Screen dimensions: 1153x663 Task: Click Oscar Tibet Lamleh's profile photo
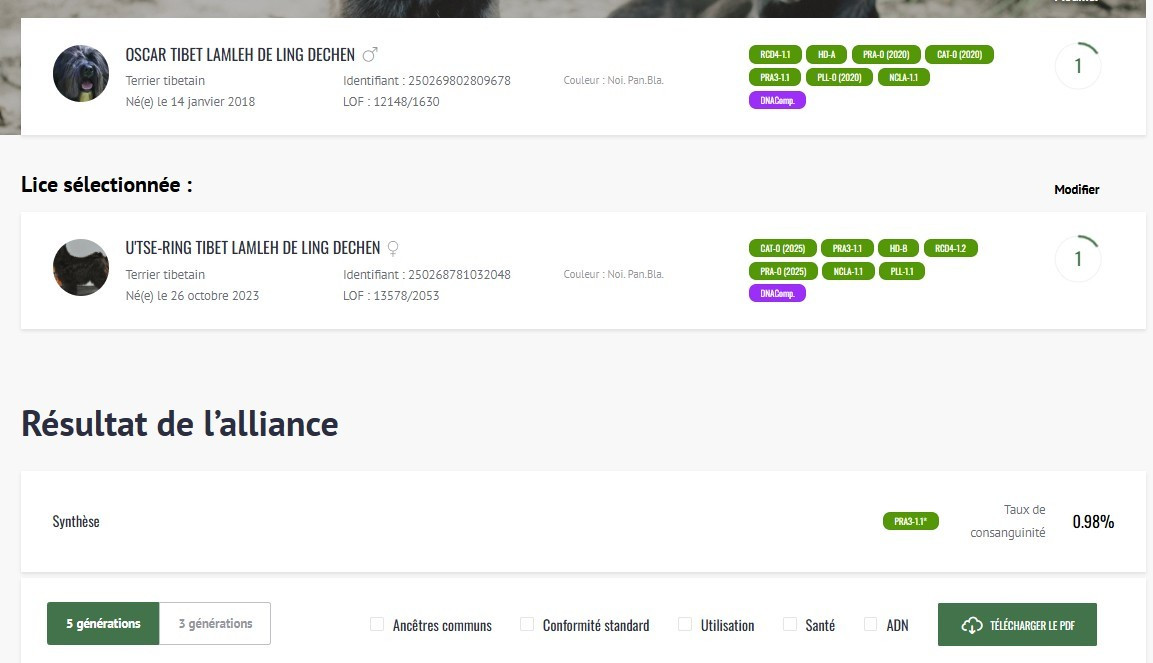click(81, 73)
